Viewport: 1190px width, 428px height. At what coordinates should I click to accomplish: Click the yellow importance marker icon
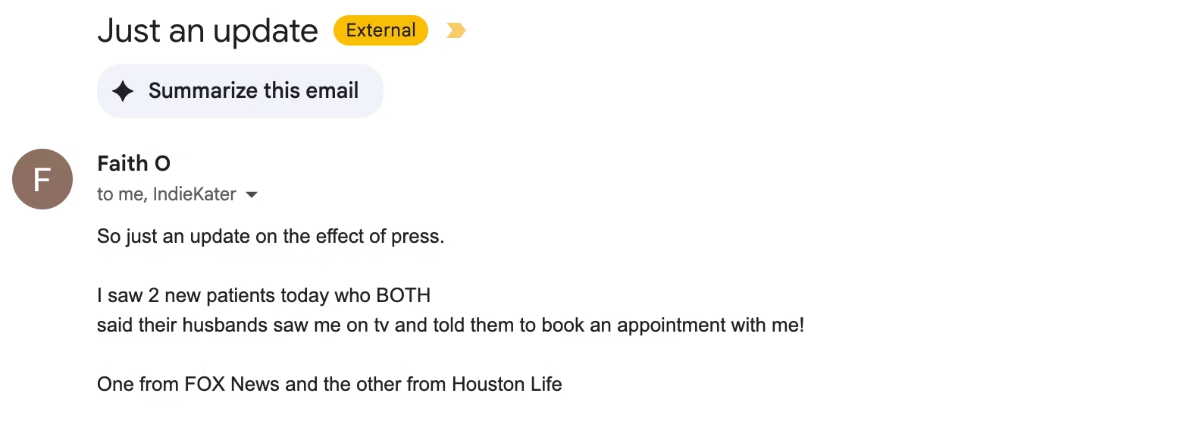(x=456, y=31)
